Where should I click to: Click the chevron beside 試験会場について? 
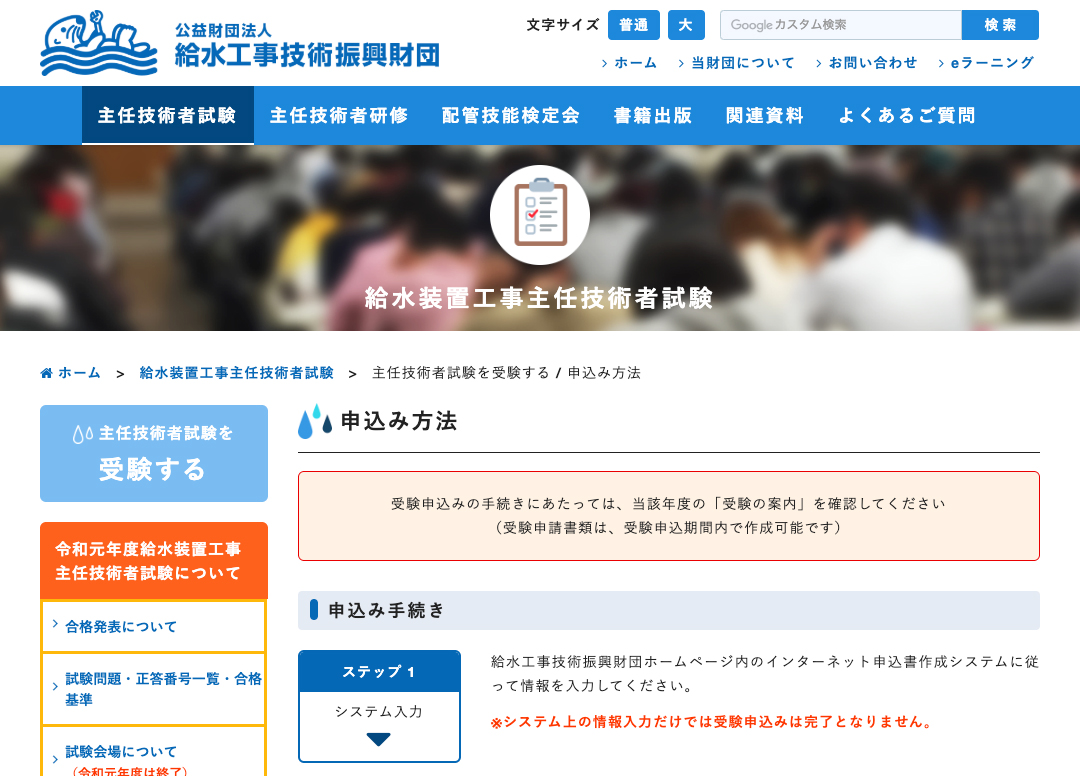click(55, 760)
